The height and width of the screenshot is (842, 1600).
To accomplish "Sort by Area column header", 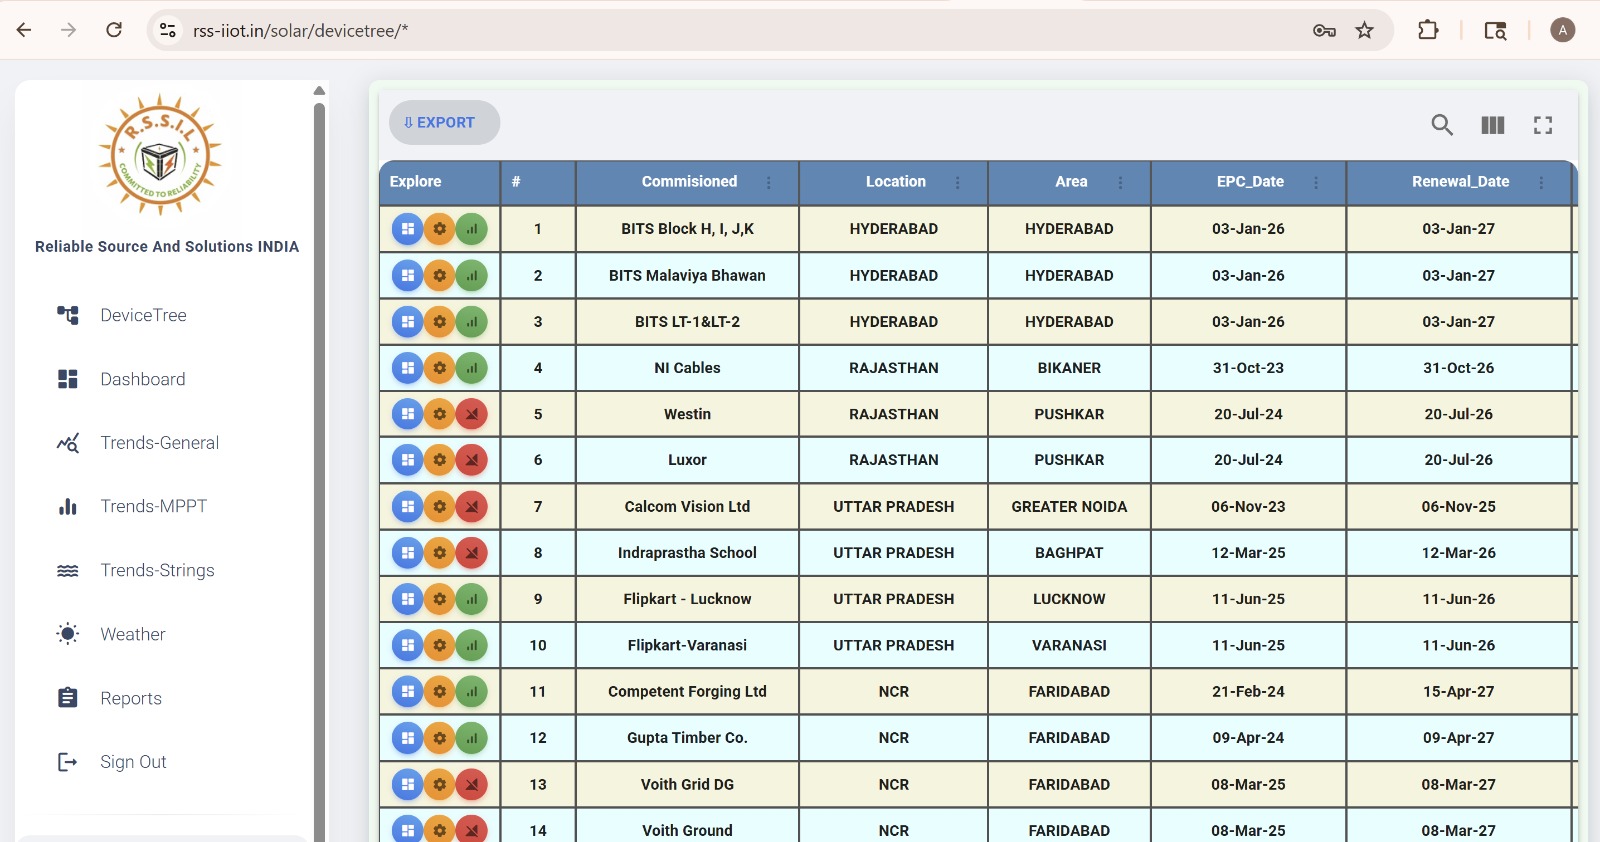I will click(x=1071, y=181).
